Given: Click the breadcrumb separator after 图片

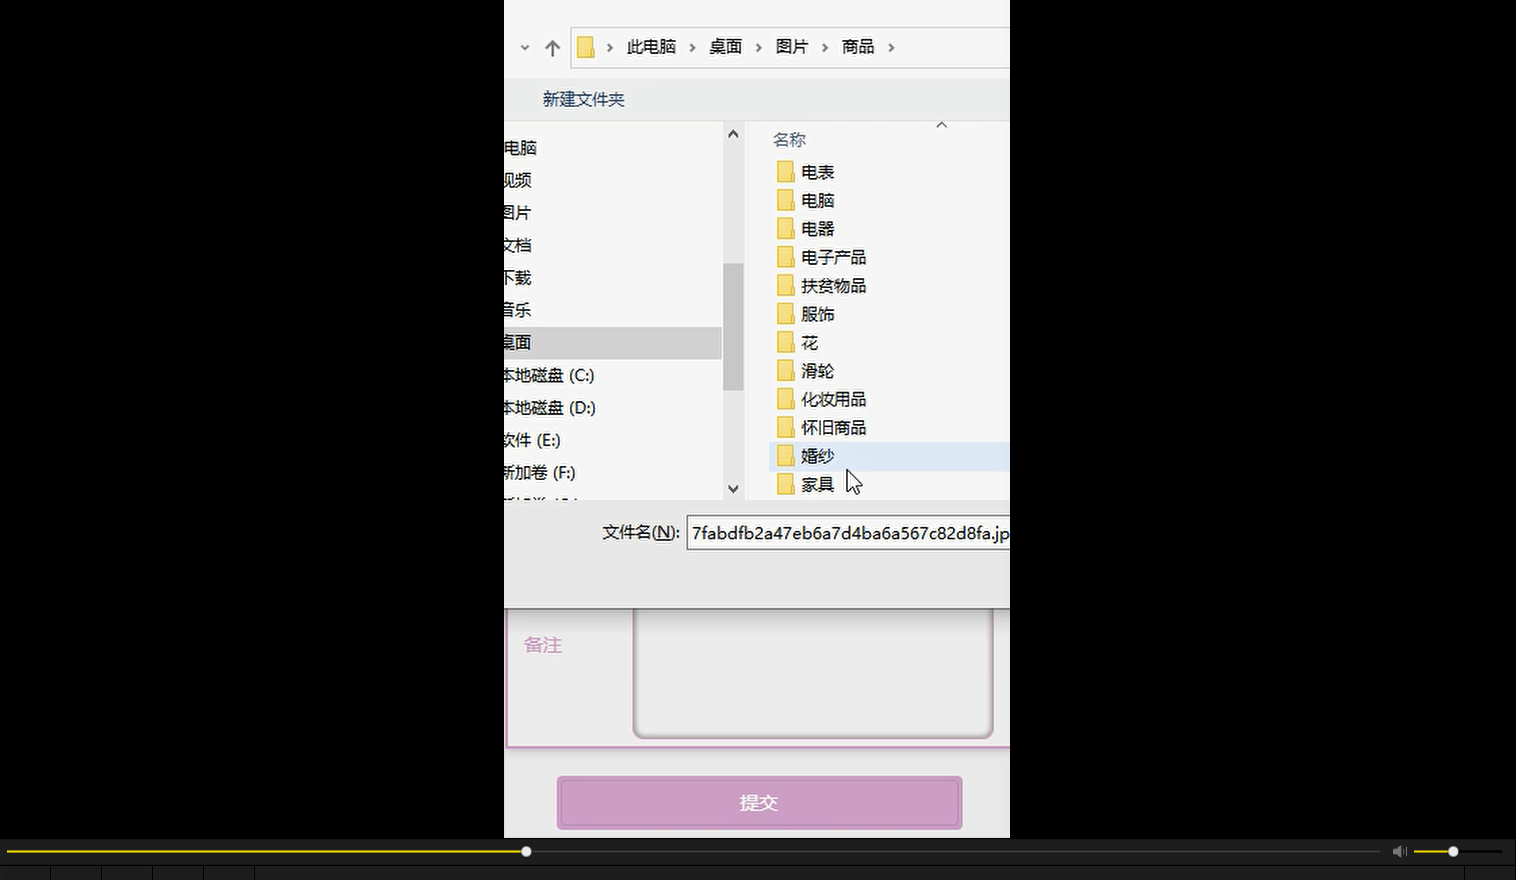Looking at the screenshot, I should [x=824, y=46].
